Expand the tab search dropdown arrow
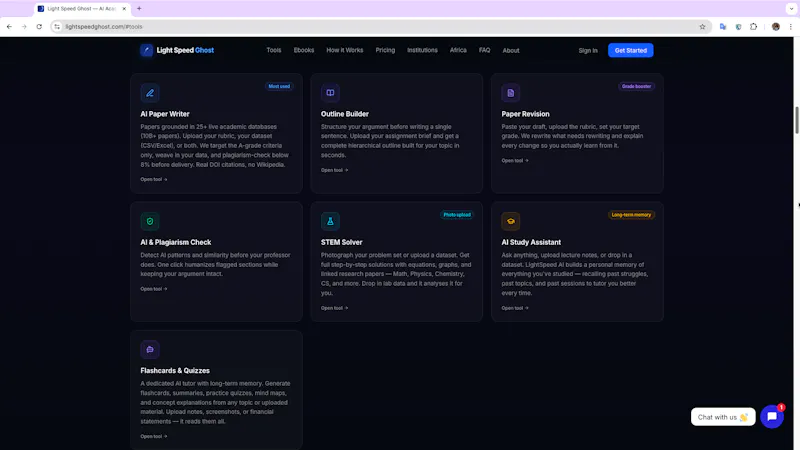Image resolution: width=800 pixels, height=450 pixels. point(791,9)
